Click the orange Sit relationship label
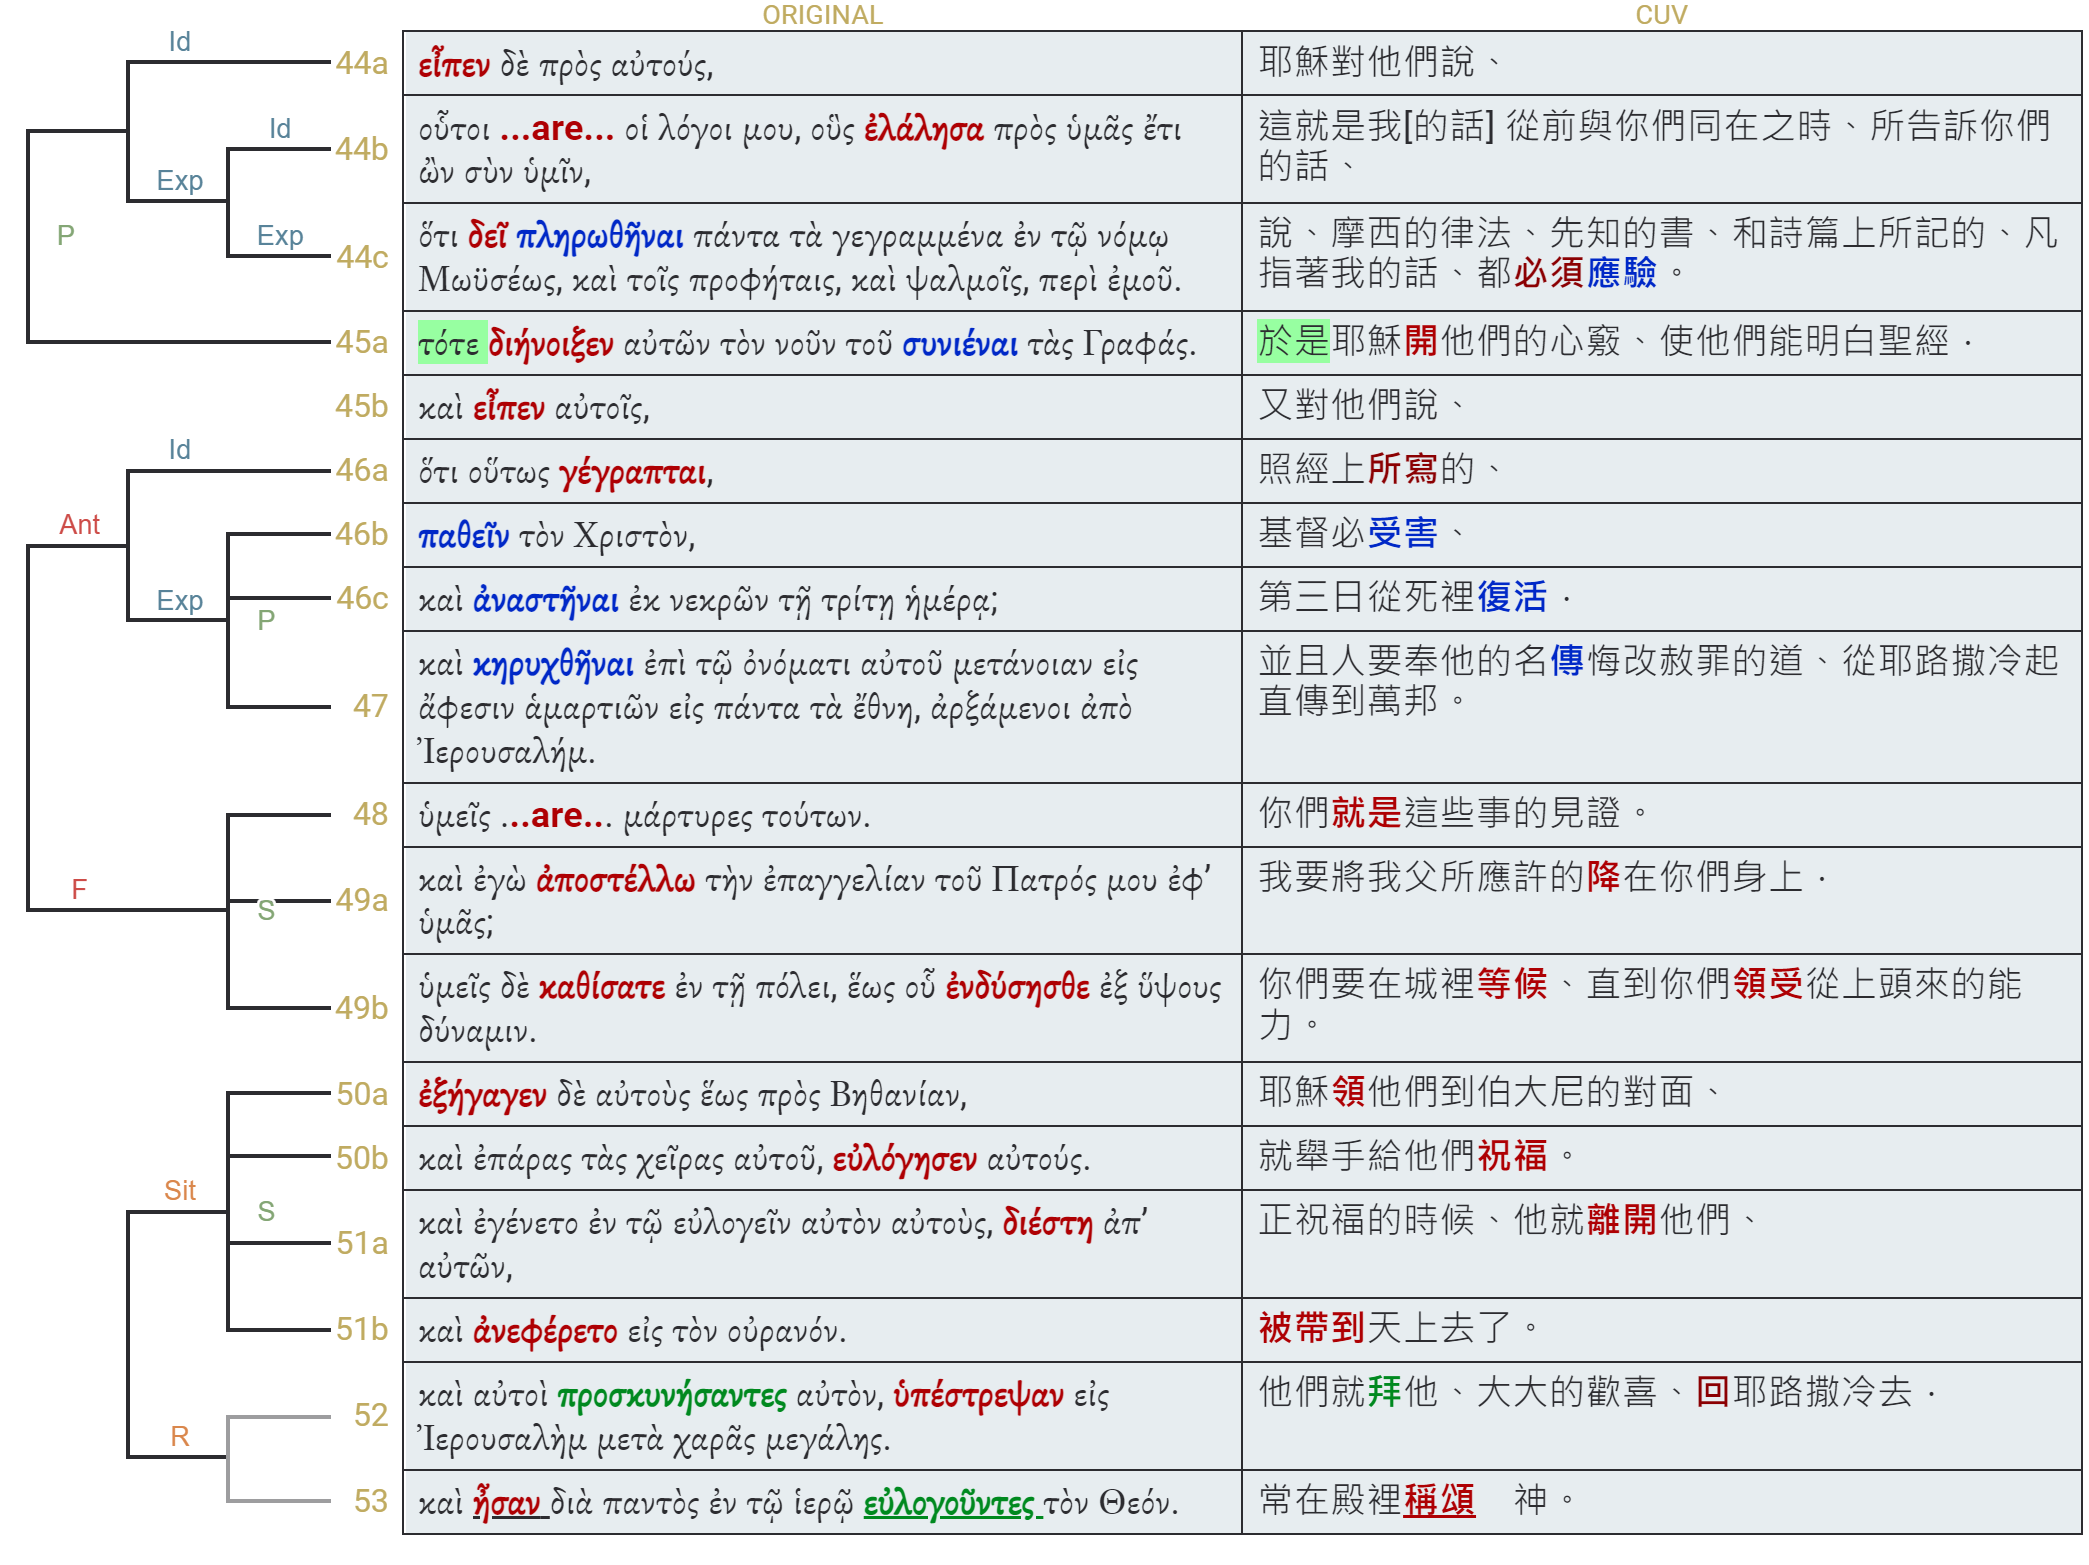2089x1565 pixels. tap(180, 1190)
